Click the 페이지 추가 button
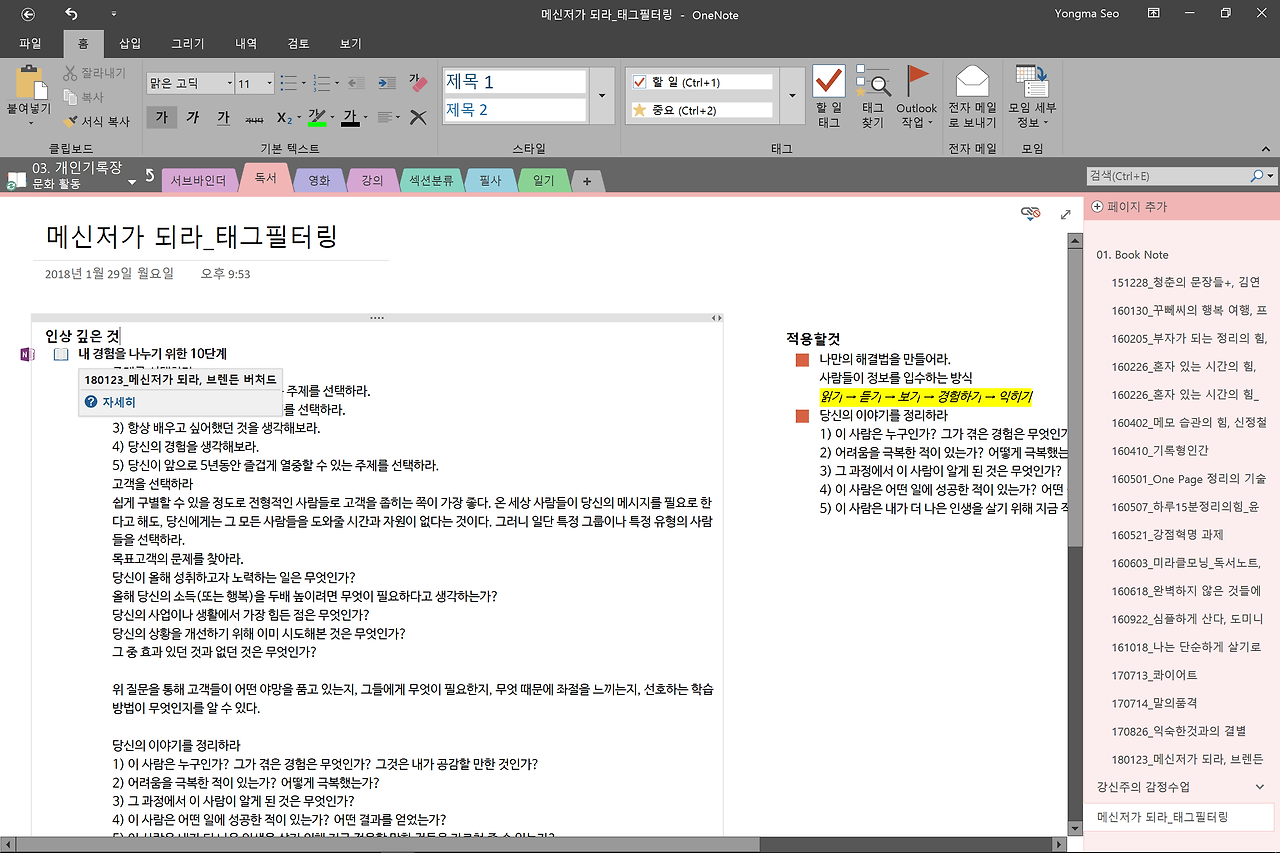 [x=1130, y=207]
